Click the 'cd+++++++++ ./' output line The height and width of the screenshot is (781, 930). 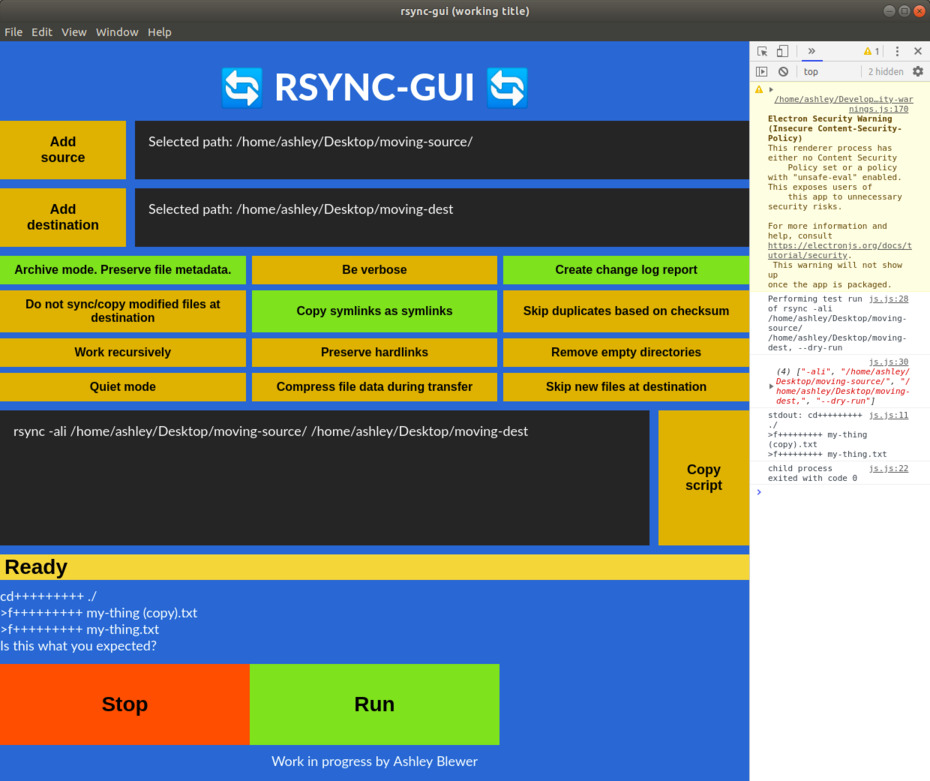[48, 596]
